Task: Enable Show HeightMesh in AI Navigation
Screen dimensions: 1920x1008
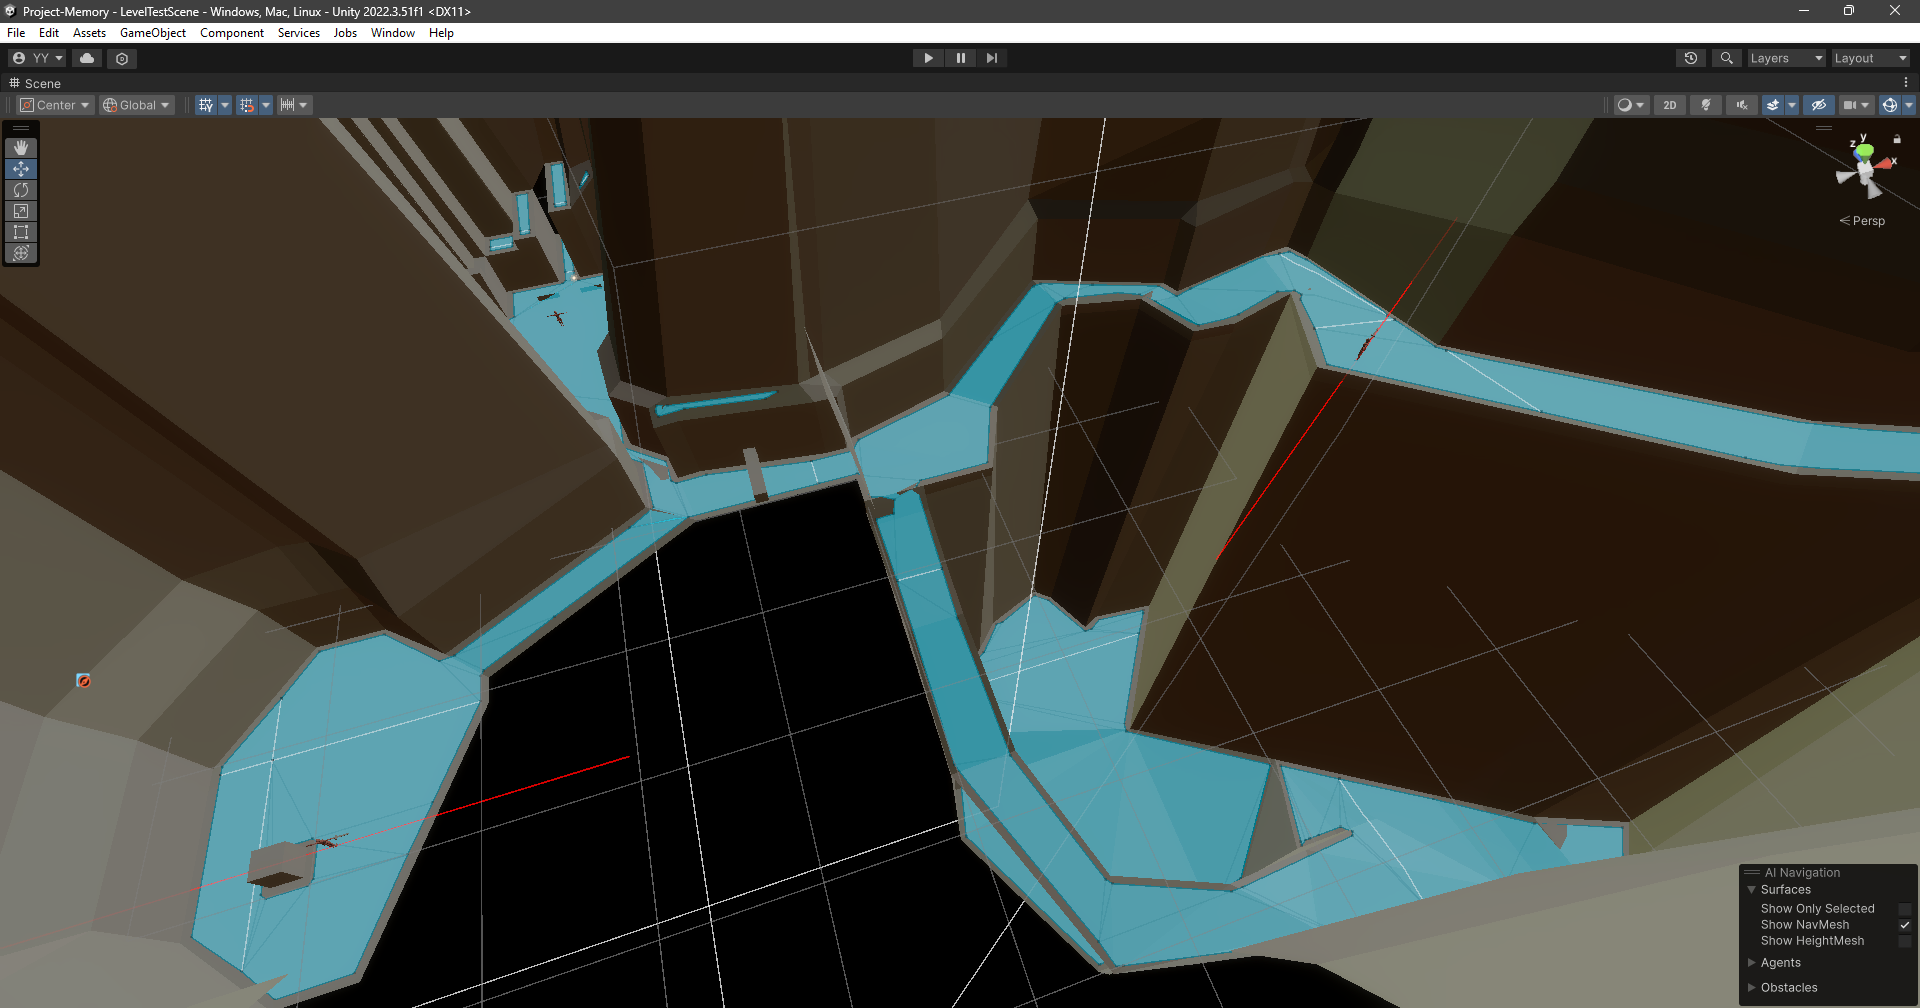Action: pos(1906,941)
